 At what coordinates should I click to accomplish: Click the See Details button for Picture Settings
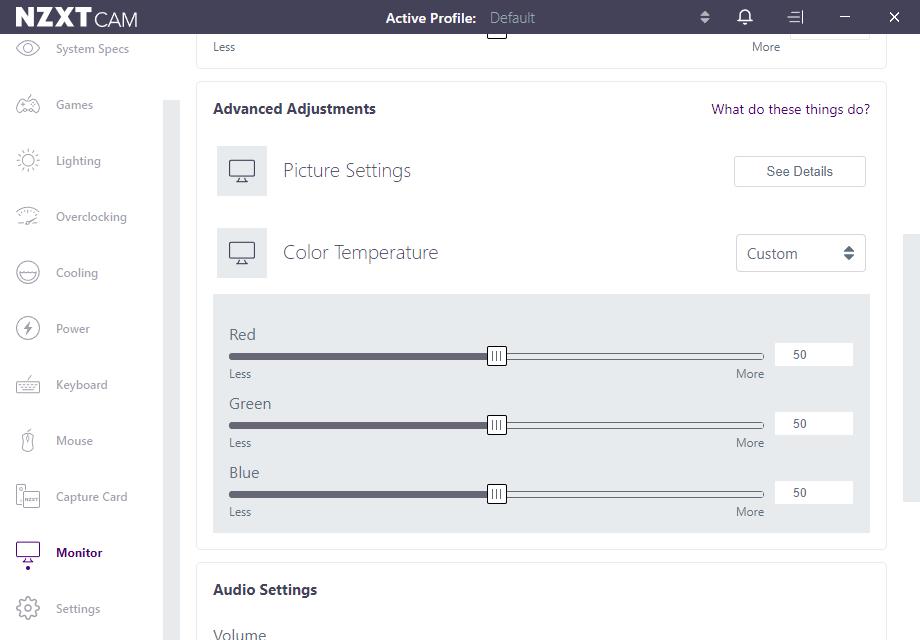point(799,171)
